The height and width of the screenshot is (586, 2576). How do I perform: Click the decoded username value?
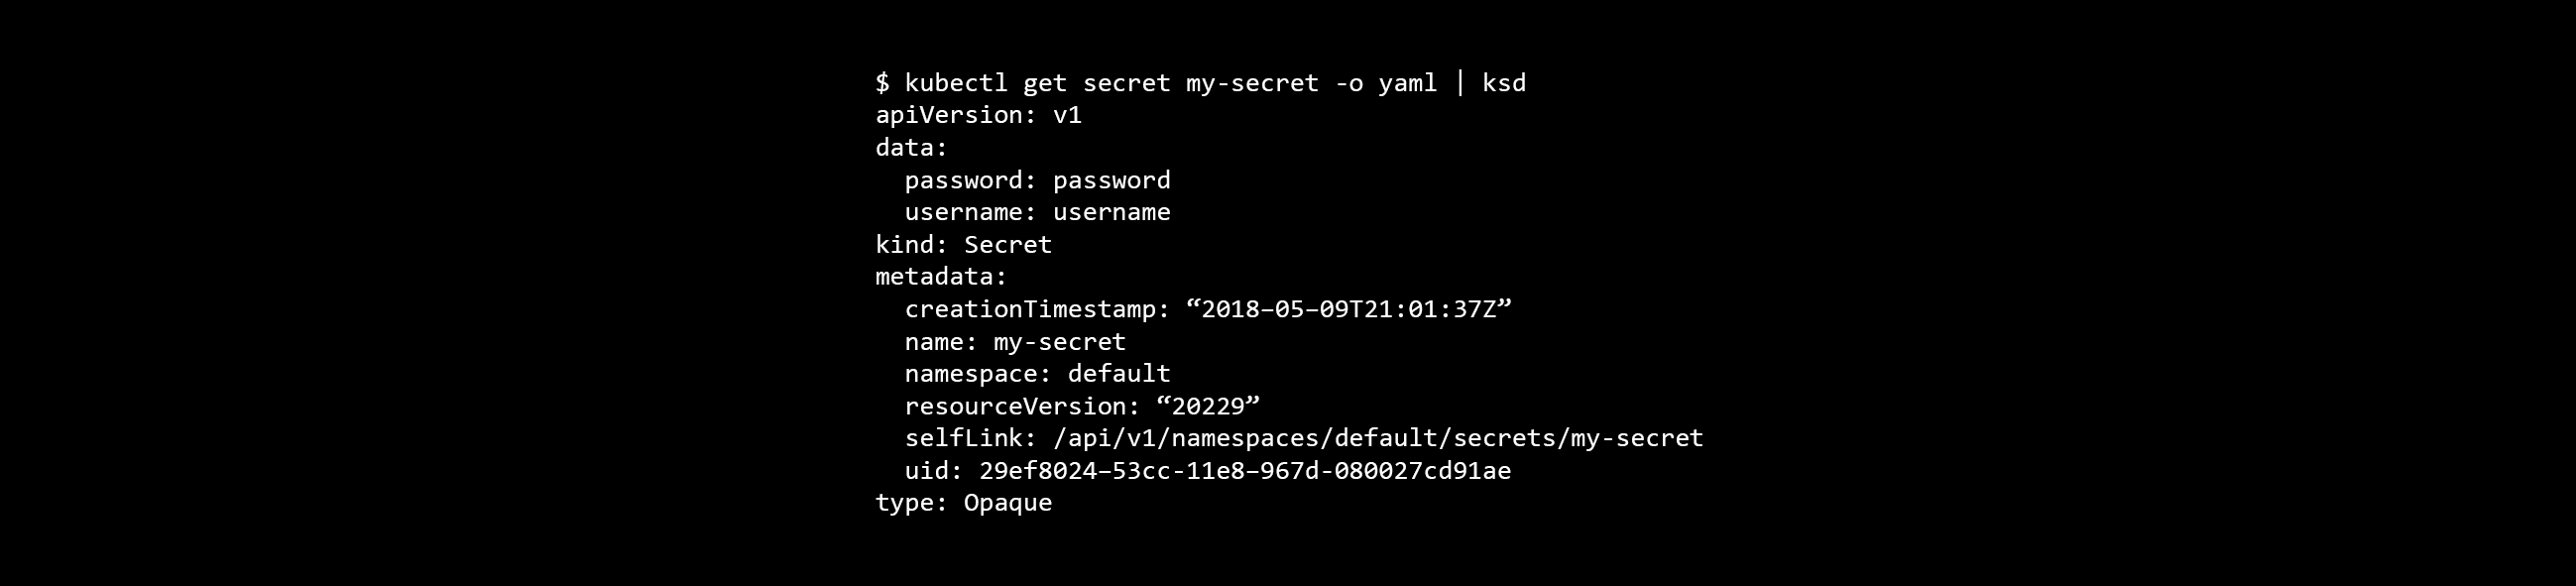pyautogui.click(x=1112, y=212)
